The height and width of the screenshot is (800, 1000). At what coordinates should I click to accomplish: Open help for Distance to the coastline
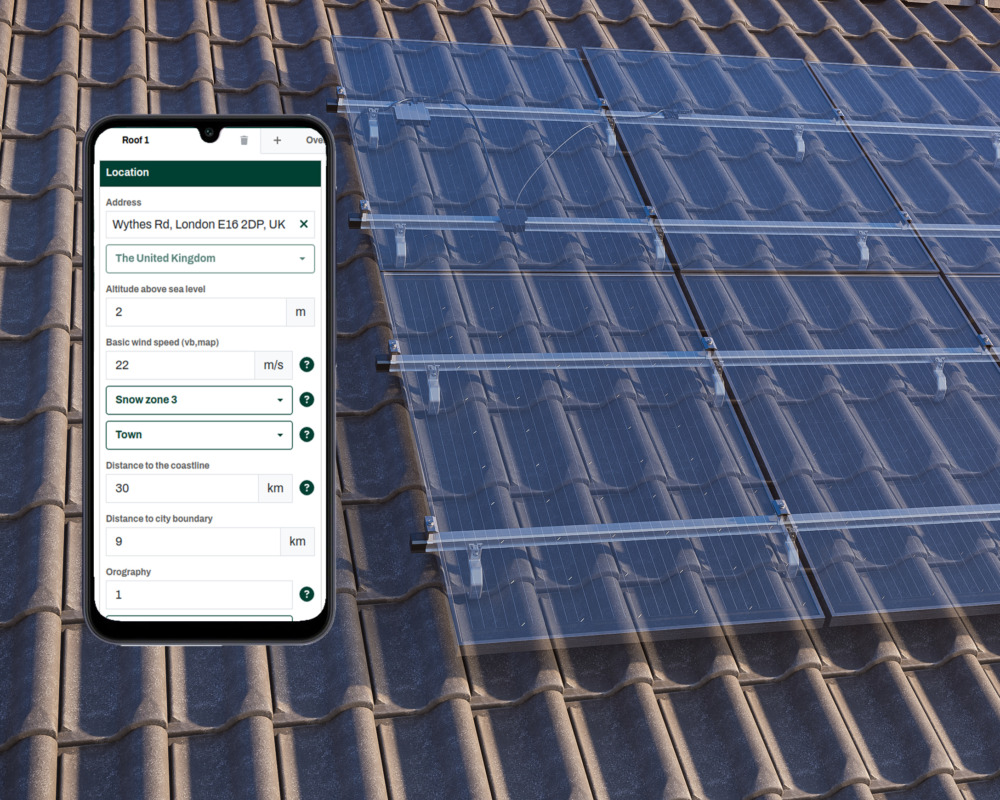coord(307,488)
